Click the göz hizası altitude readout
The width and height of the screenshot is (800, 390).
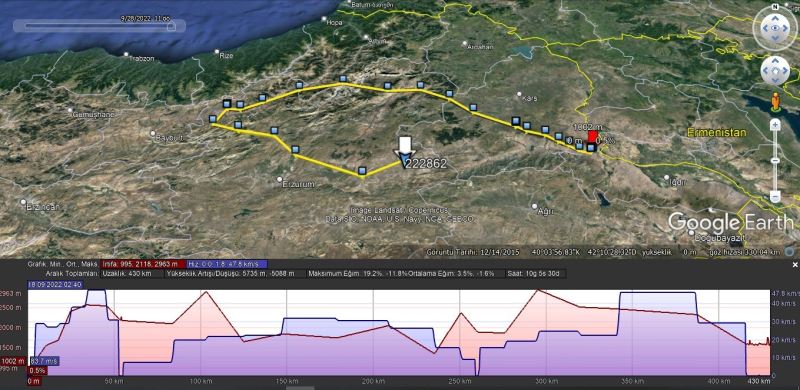tap(745, 252)
